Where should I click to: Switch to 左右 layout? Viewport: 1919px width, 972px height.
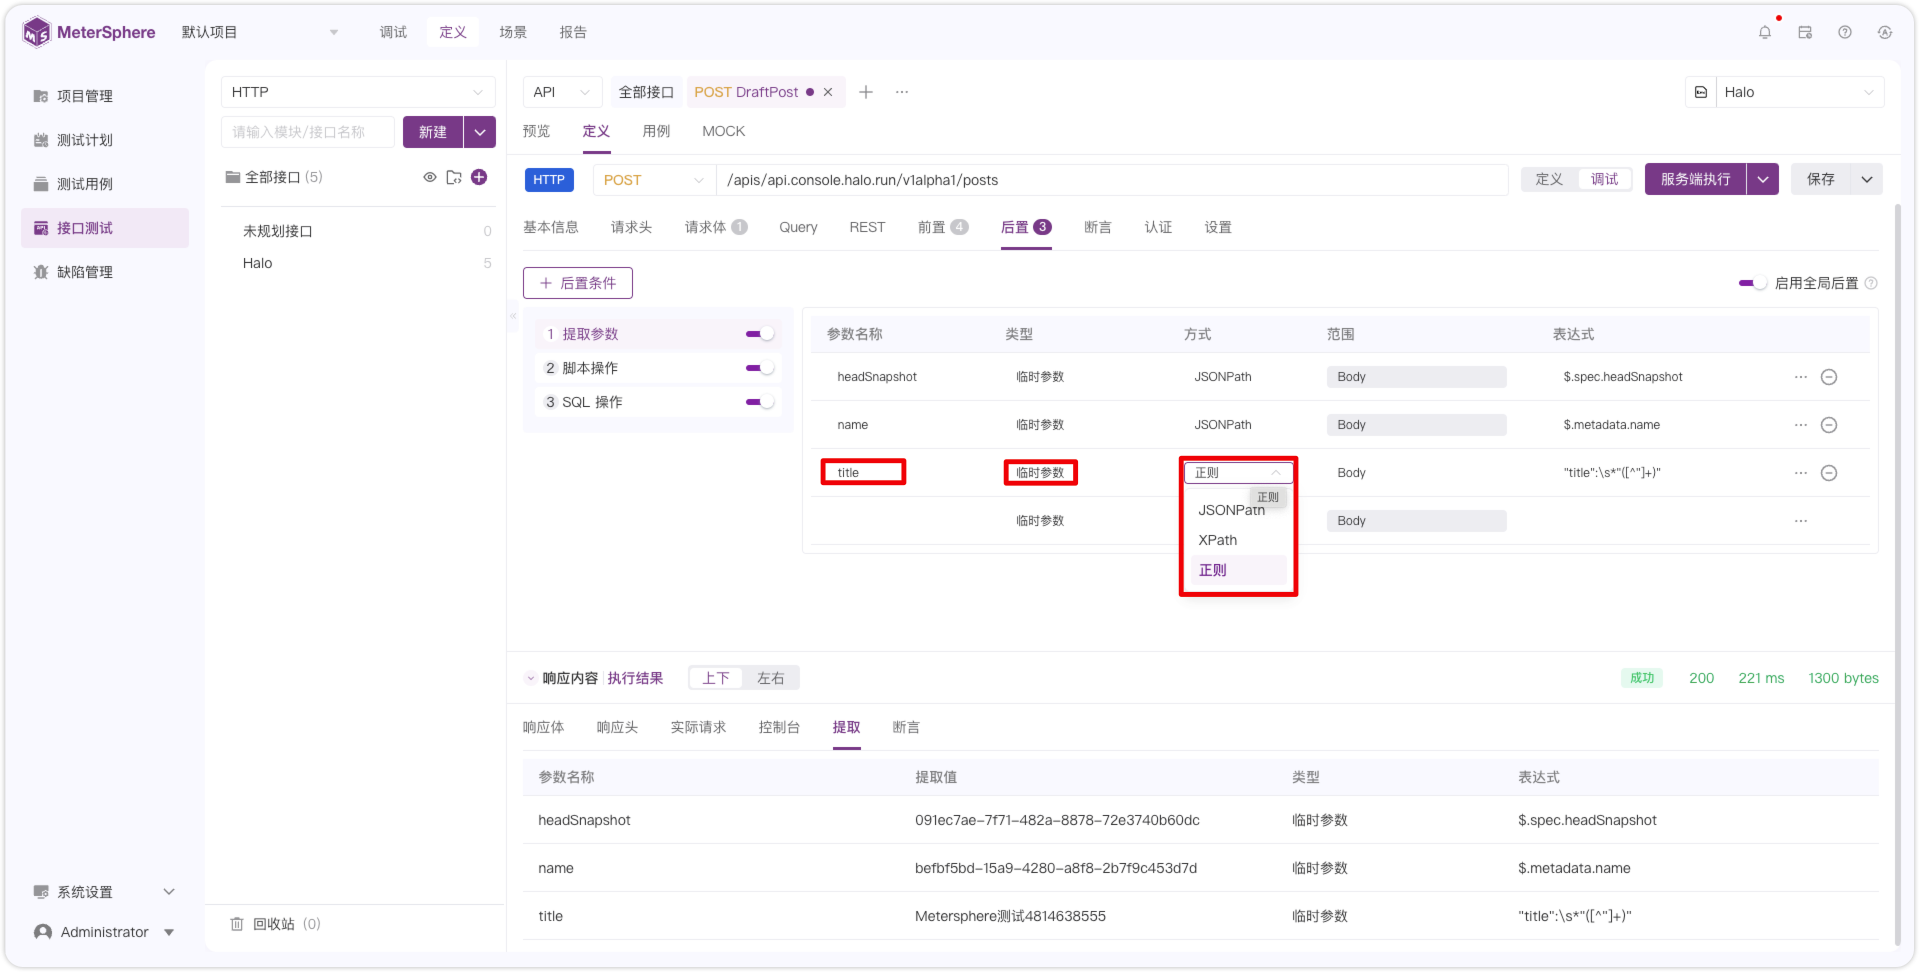(771, 678)
